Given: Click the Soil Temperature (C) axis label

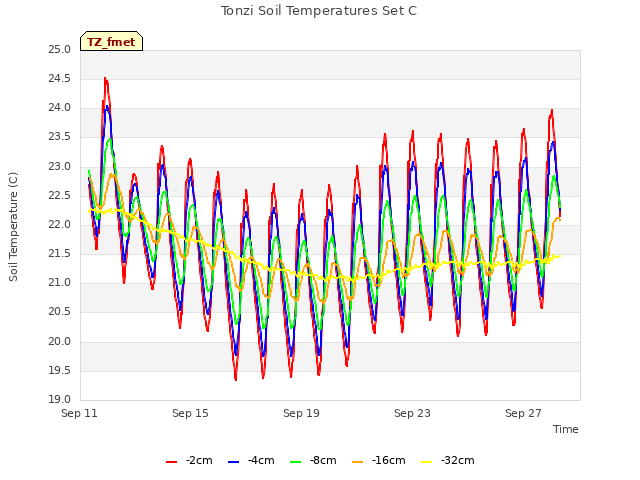Looking at the screenshot, I should click(x=13, y=227).
